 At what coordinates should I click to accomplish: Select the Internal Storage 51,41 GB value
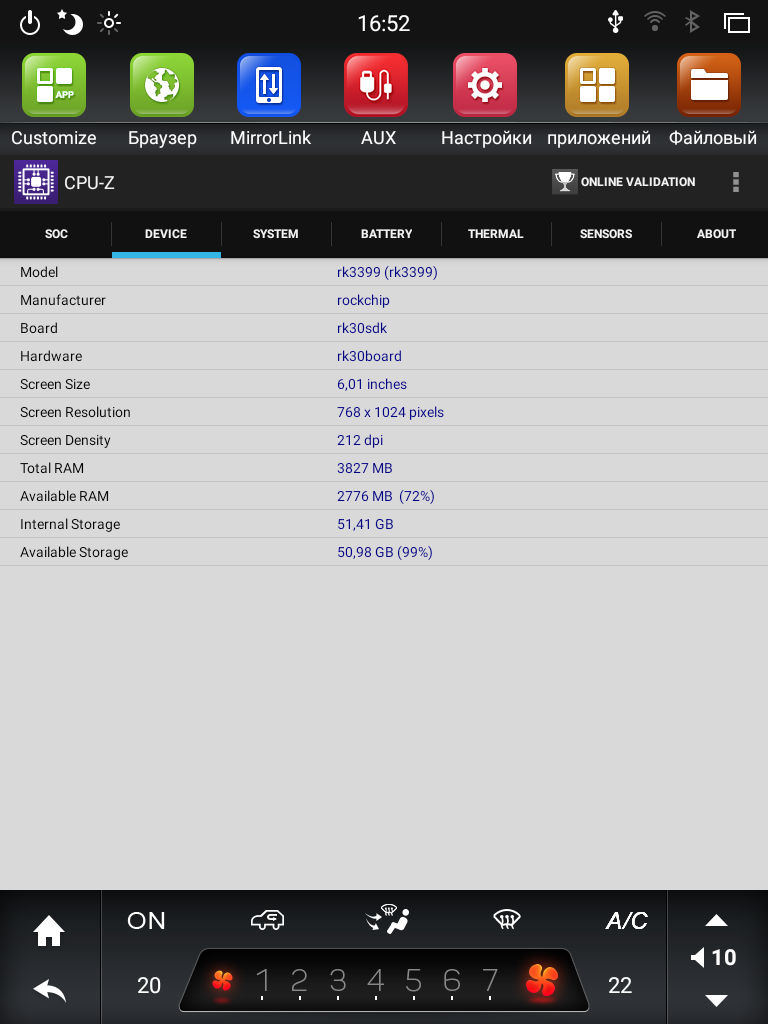[x=365, y=524]
